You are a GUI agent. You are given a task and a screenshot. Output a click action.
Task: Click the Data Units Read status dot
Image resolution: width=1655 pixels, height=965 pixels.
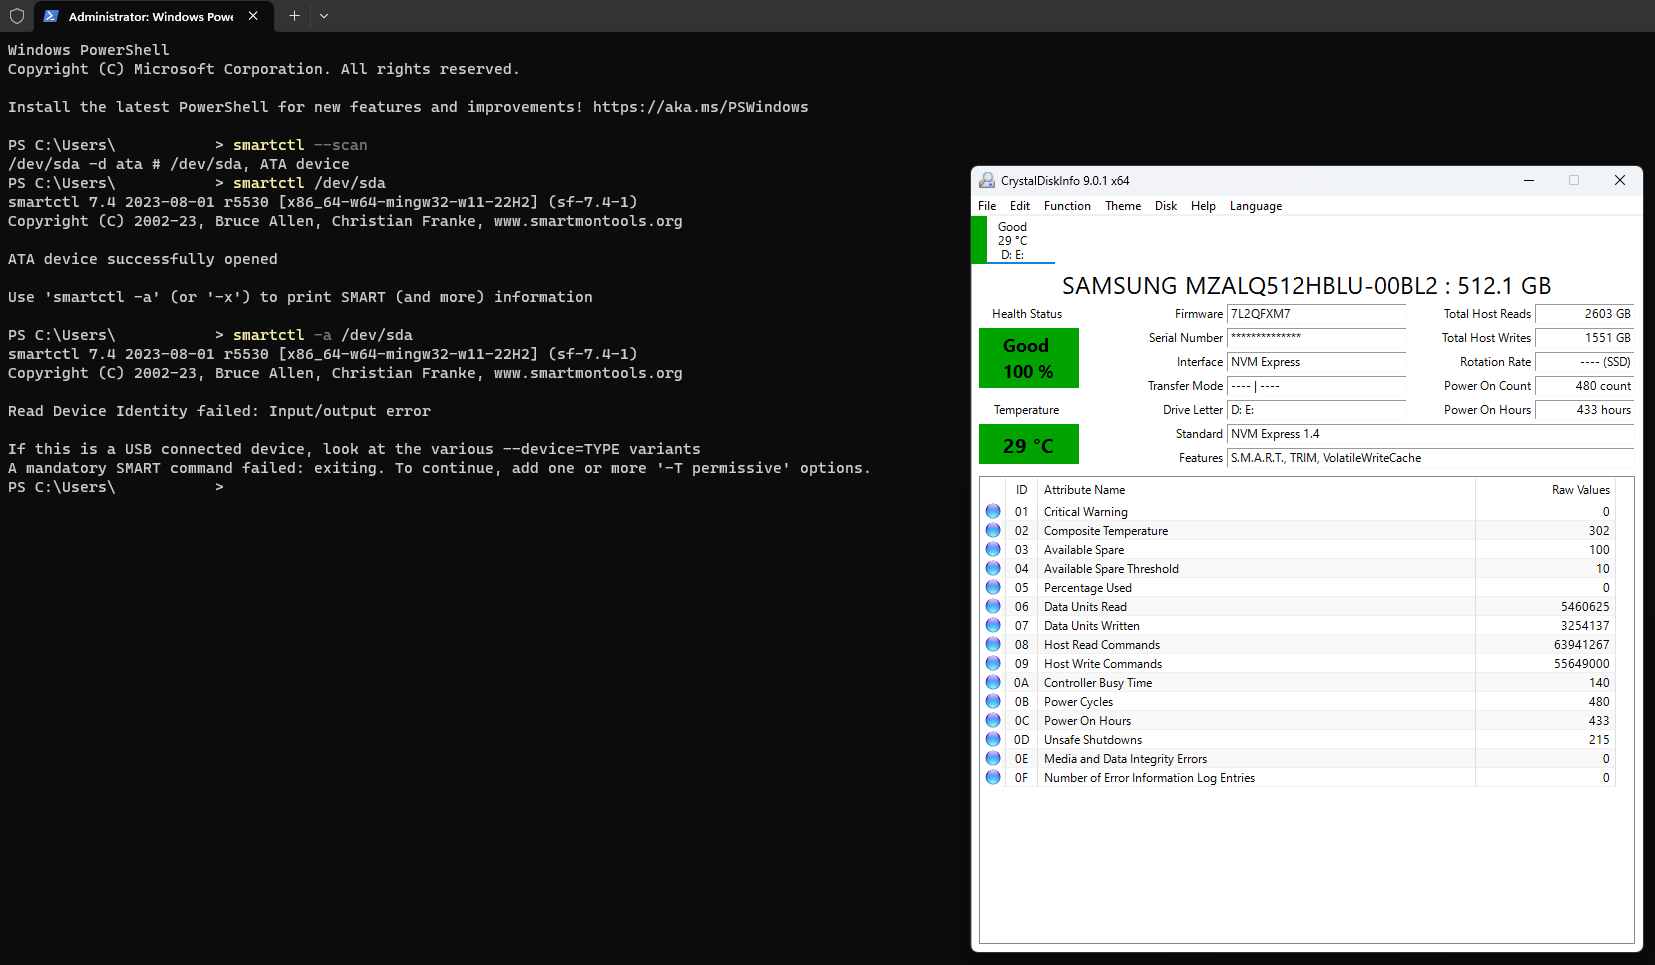click(992, 606)
